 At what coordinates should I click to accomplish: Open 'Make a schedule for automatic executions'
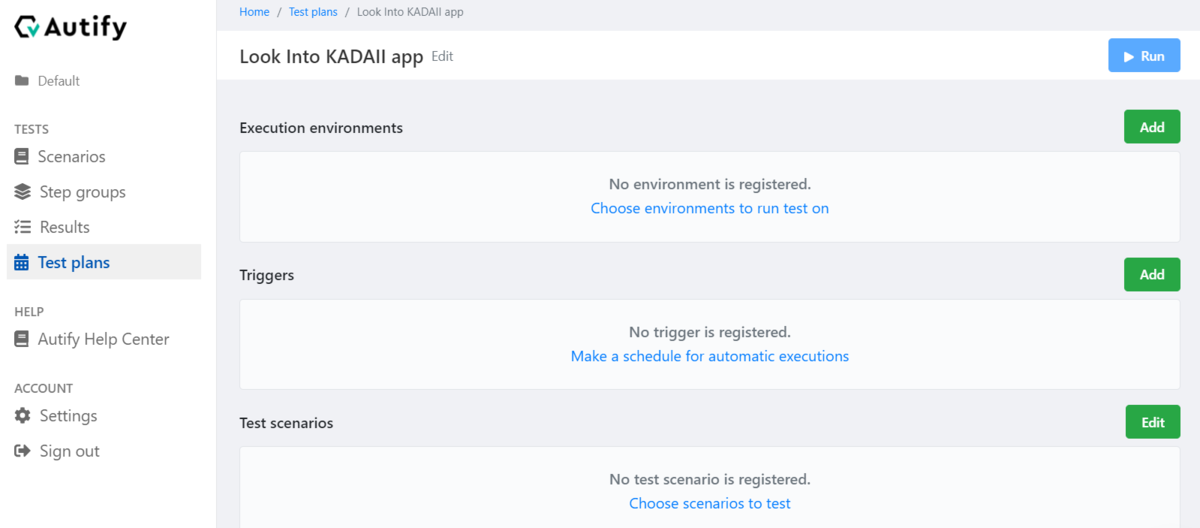coord(710,356)
